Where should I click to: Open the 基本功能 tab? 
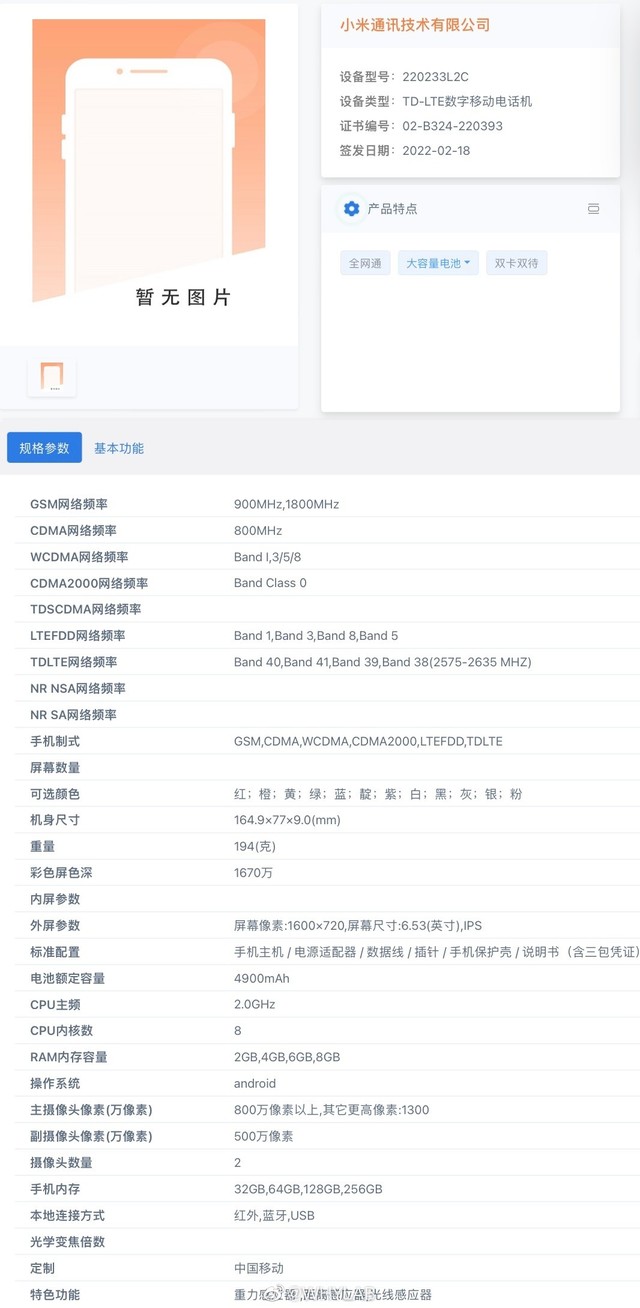point(119,448)
